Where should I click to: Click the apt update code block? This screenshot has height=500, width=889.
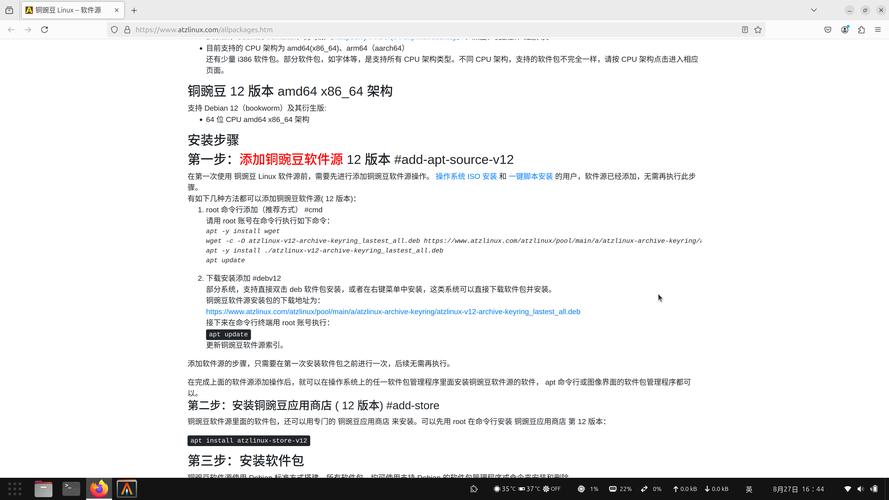228,334
